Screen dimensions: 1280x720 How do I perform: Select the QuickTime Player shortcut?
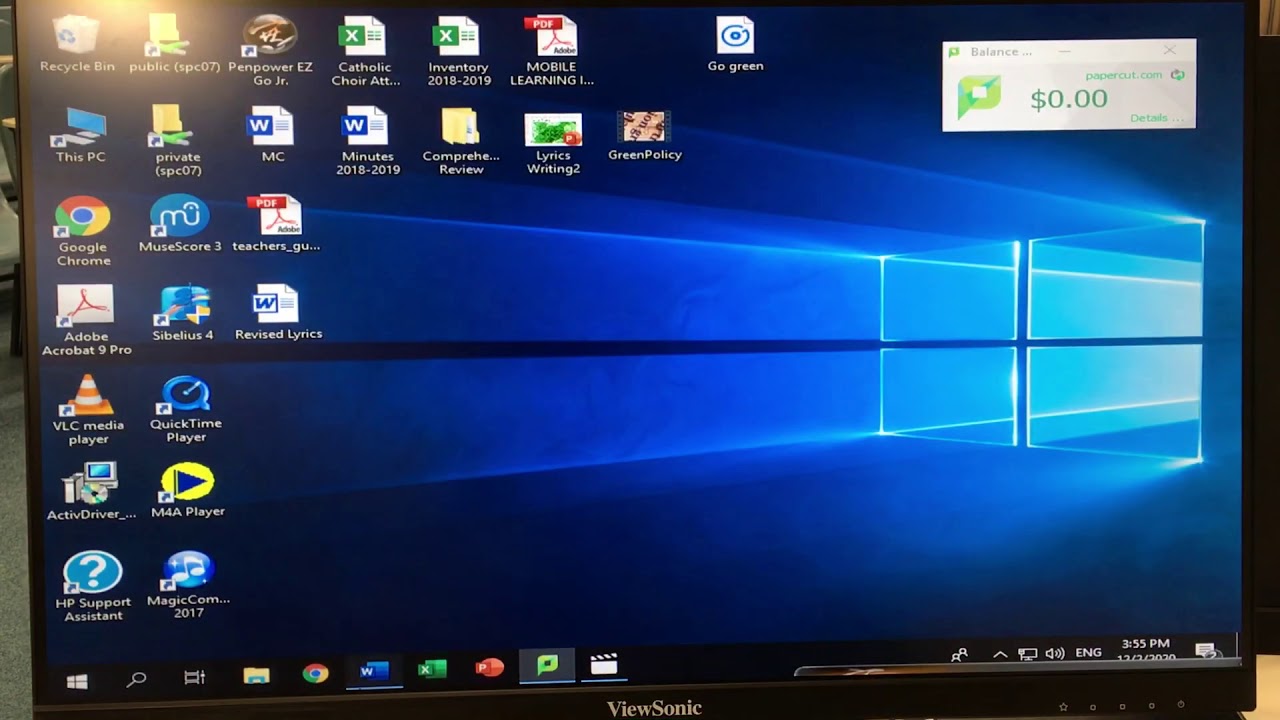[186, 408]
